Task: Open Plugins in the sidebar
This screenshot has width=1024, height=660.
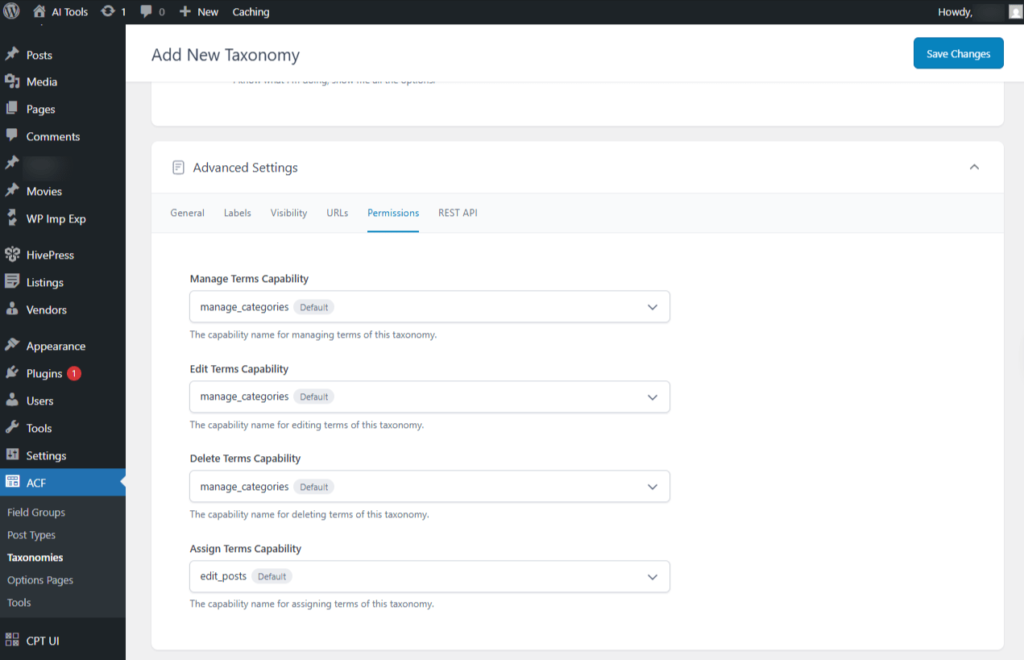Action: (44, 374)
